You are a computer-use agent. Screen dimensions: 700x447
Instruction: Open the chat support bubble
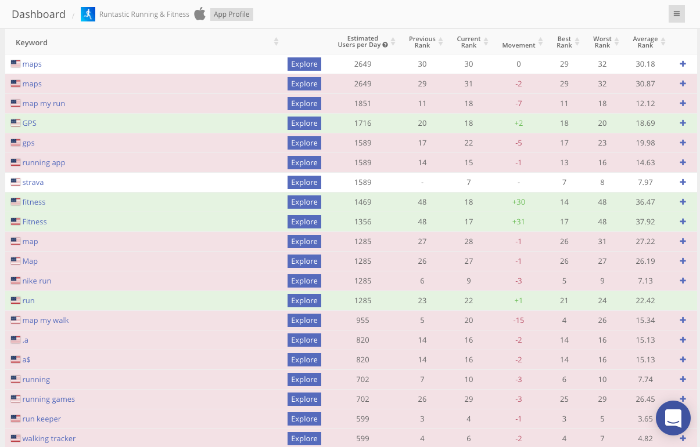click(672, 418)
